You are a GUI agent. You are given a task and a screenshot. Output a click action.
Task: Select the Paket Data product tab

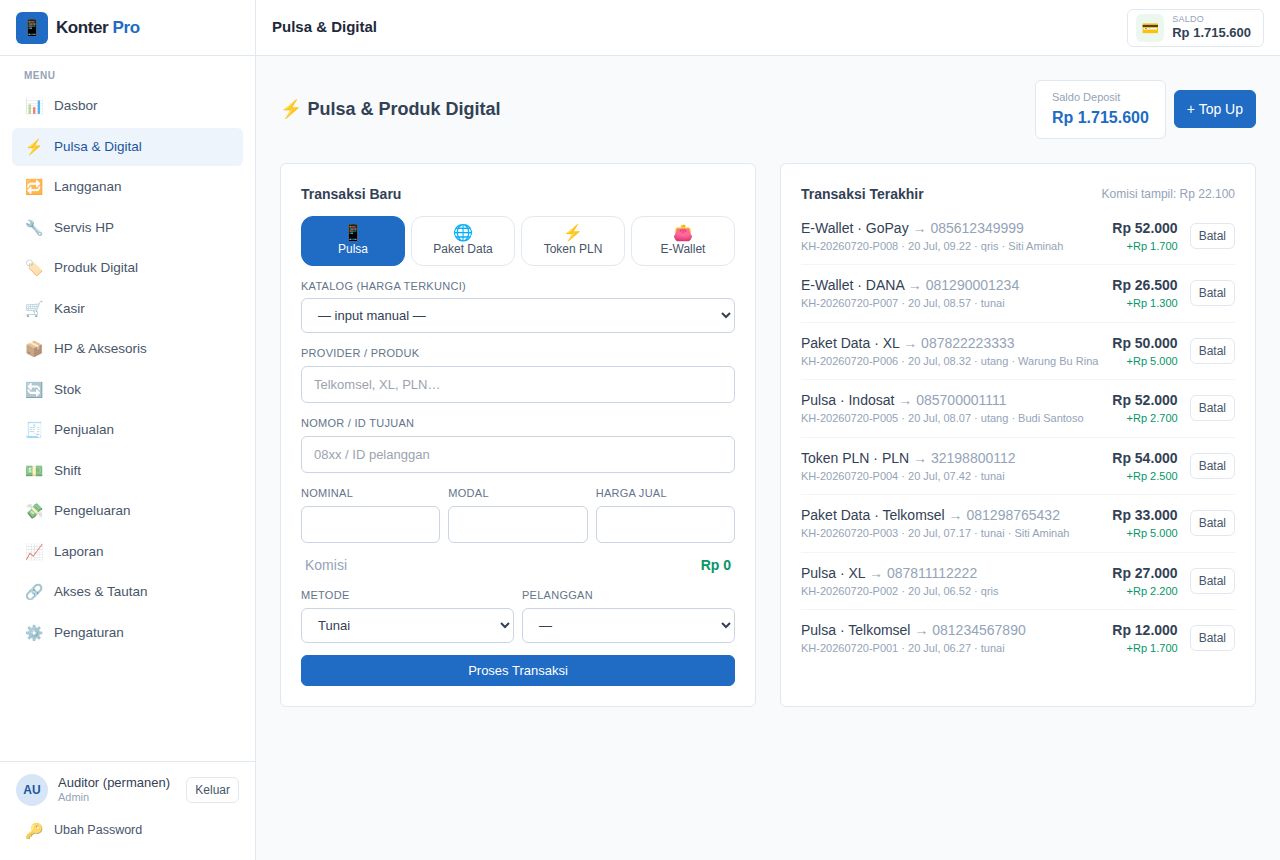click(x=463, y=241)
